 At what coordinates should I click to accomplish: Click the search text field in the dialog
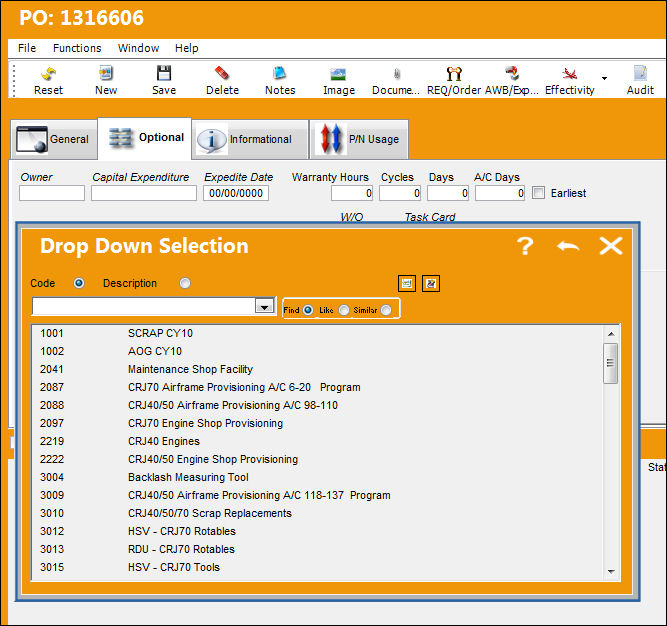pyautogui.click(x=144, y=306)
